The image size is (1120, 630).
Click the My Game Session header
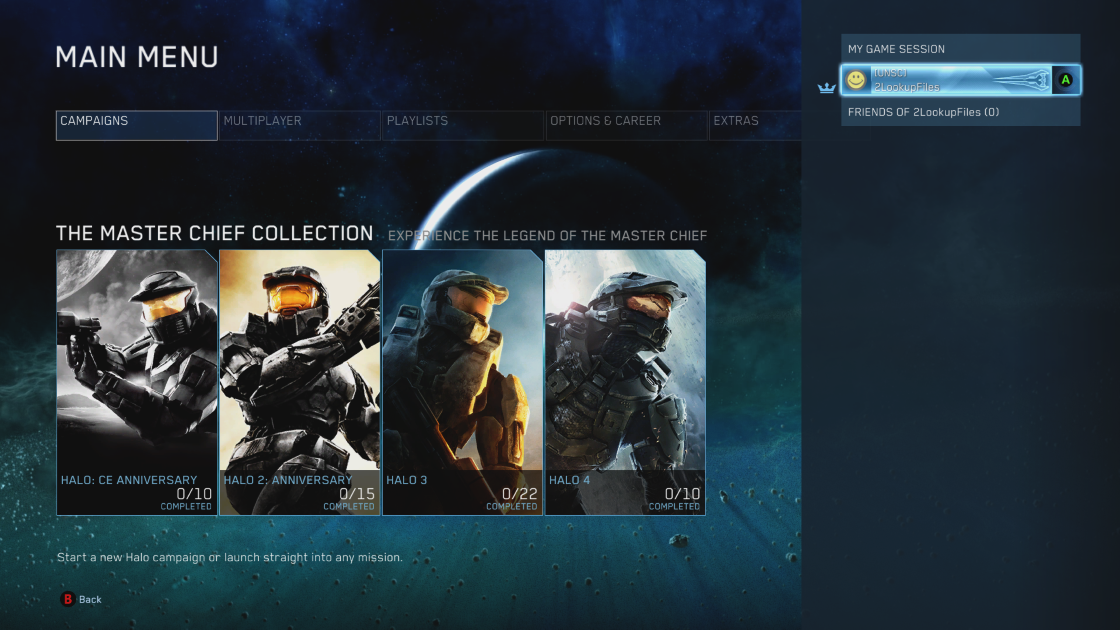click(x=961, y=49)
